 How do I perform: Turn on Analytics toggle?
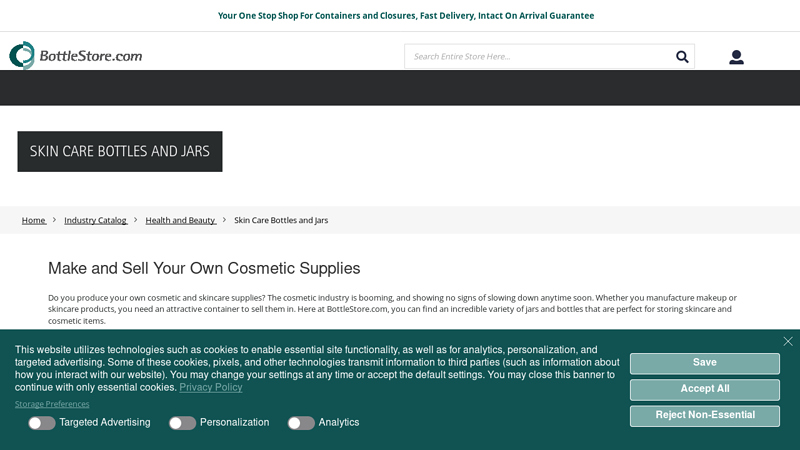tap(301, 423)
